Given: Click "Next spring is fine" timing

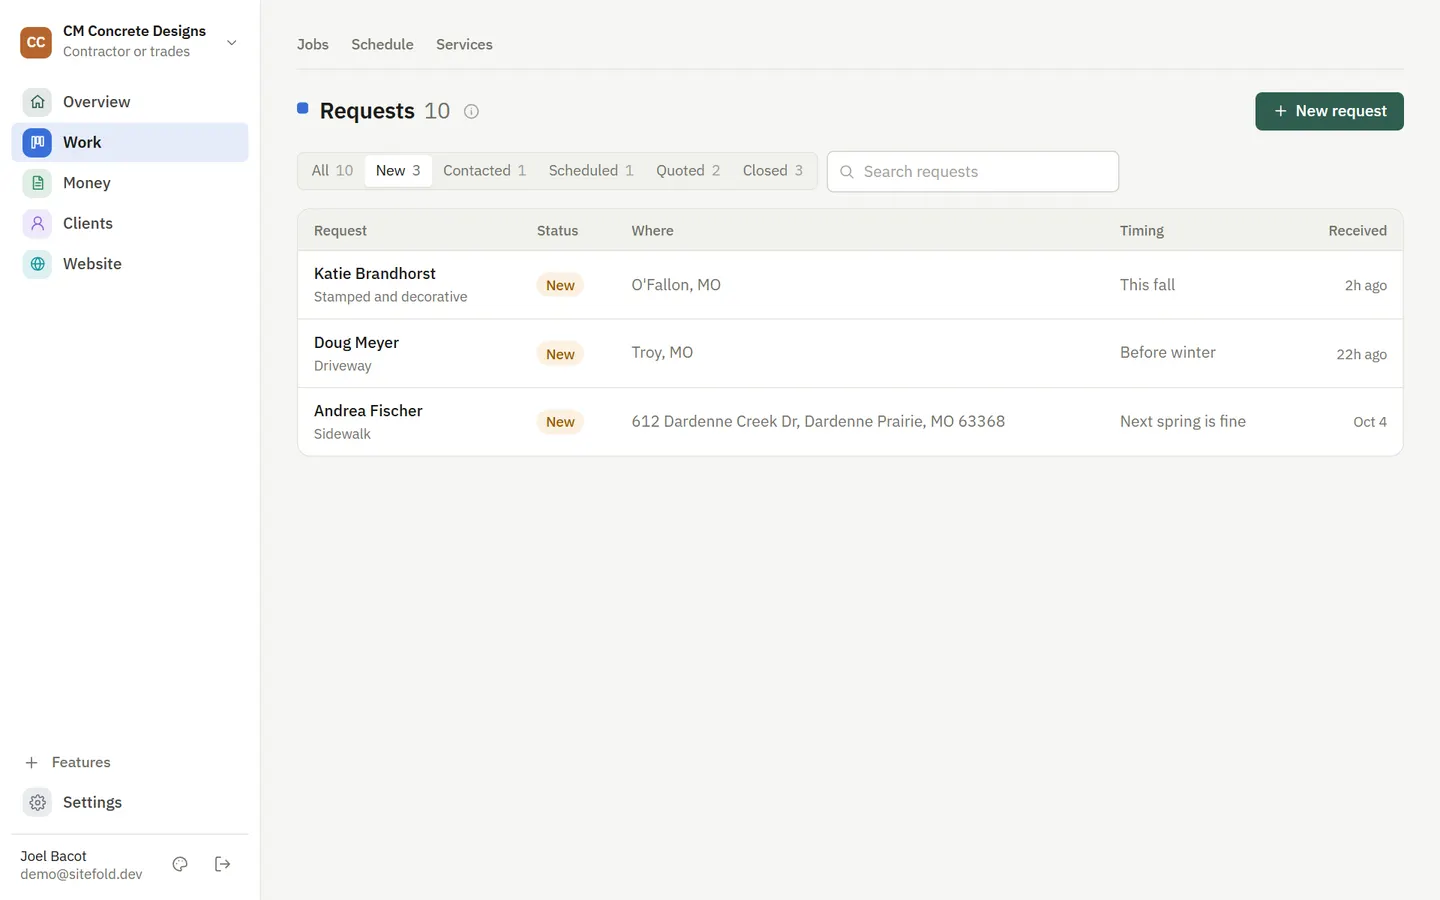Looking at the screenshot, I should 1183,422.
